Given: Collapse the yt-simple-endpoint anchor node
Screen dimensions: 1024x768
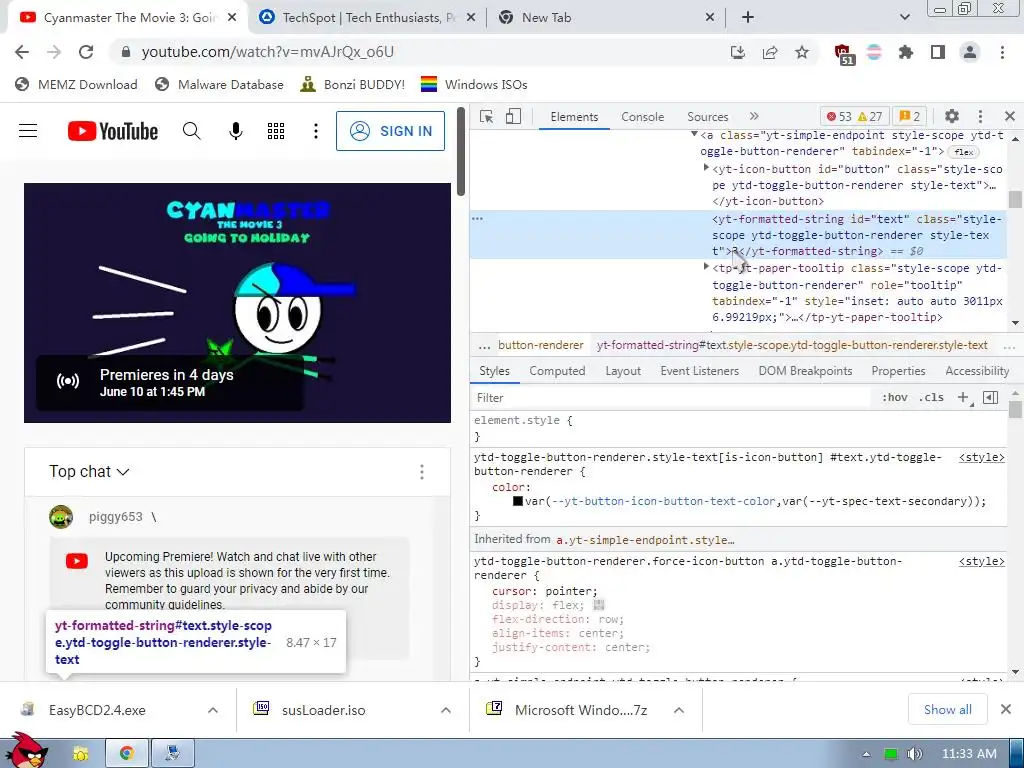Looking at the screenshot, I should coord(694,135).
